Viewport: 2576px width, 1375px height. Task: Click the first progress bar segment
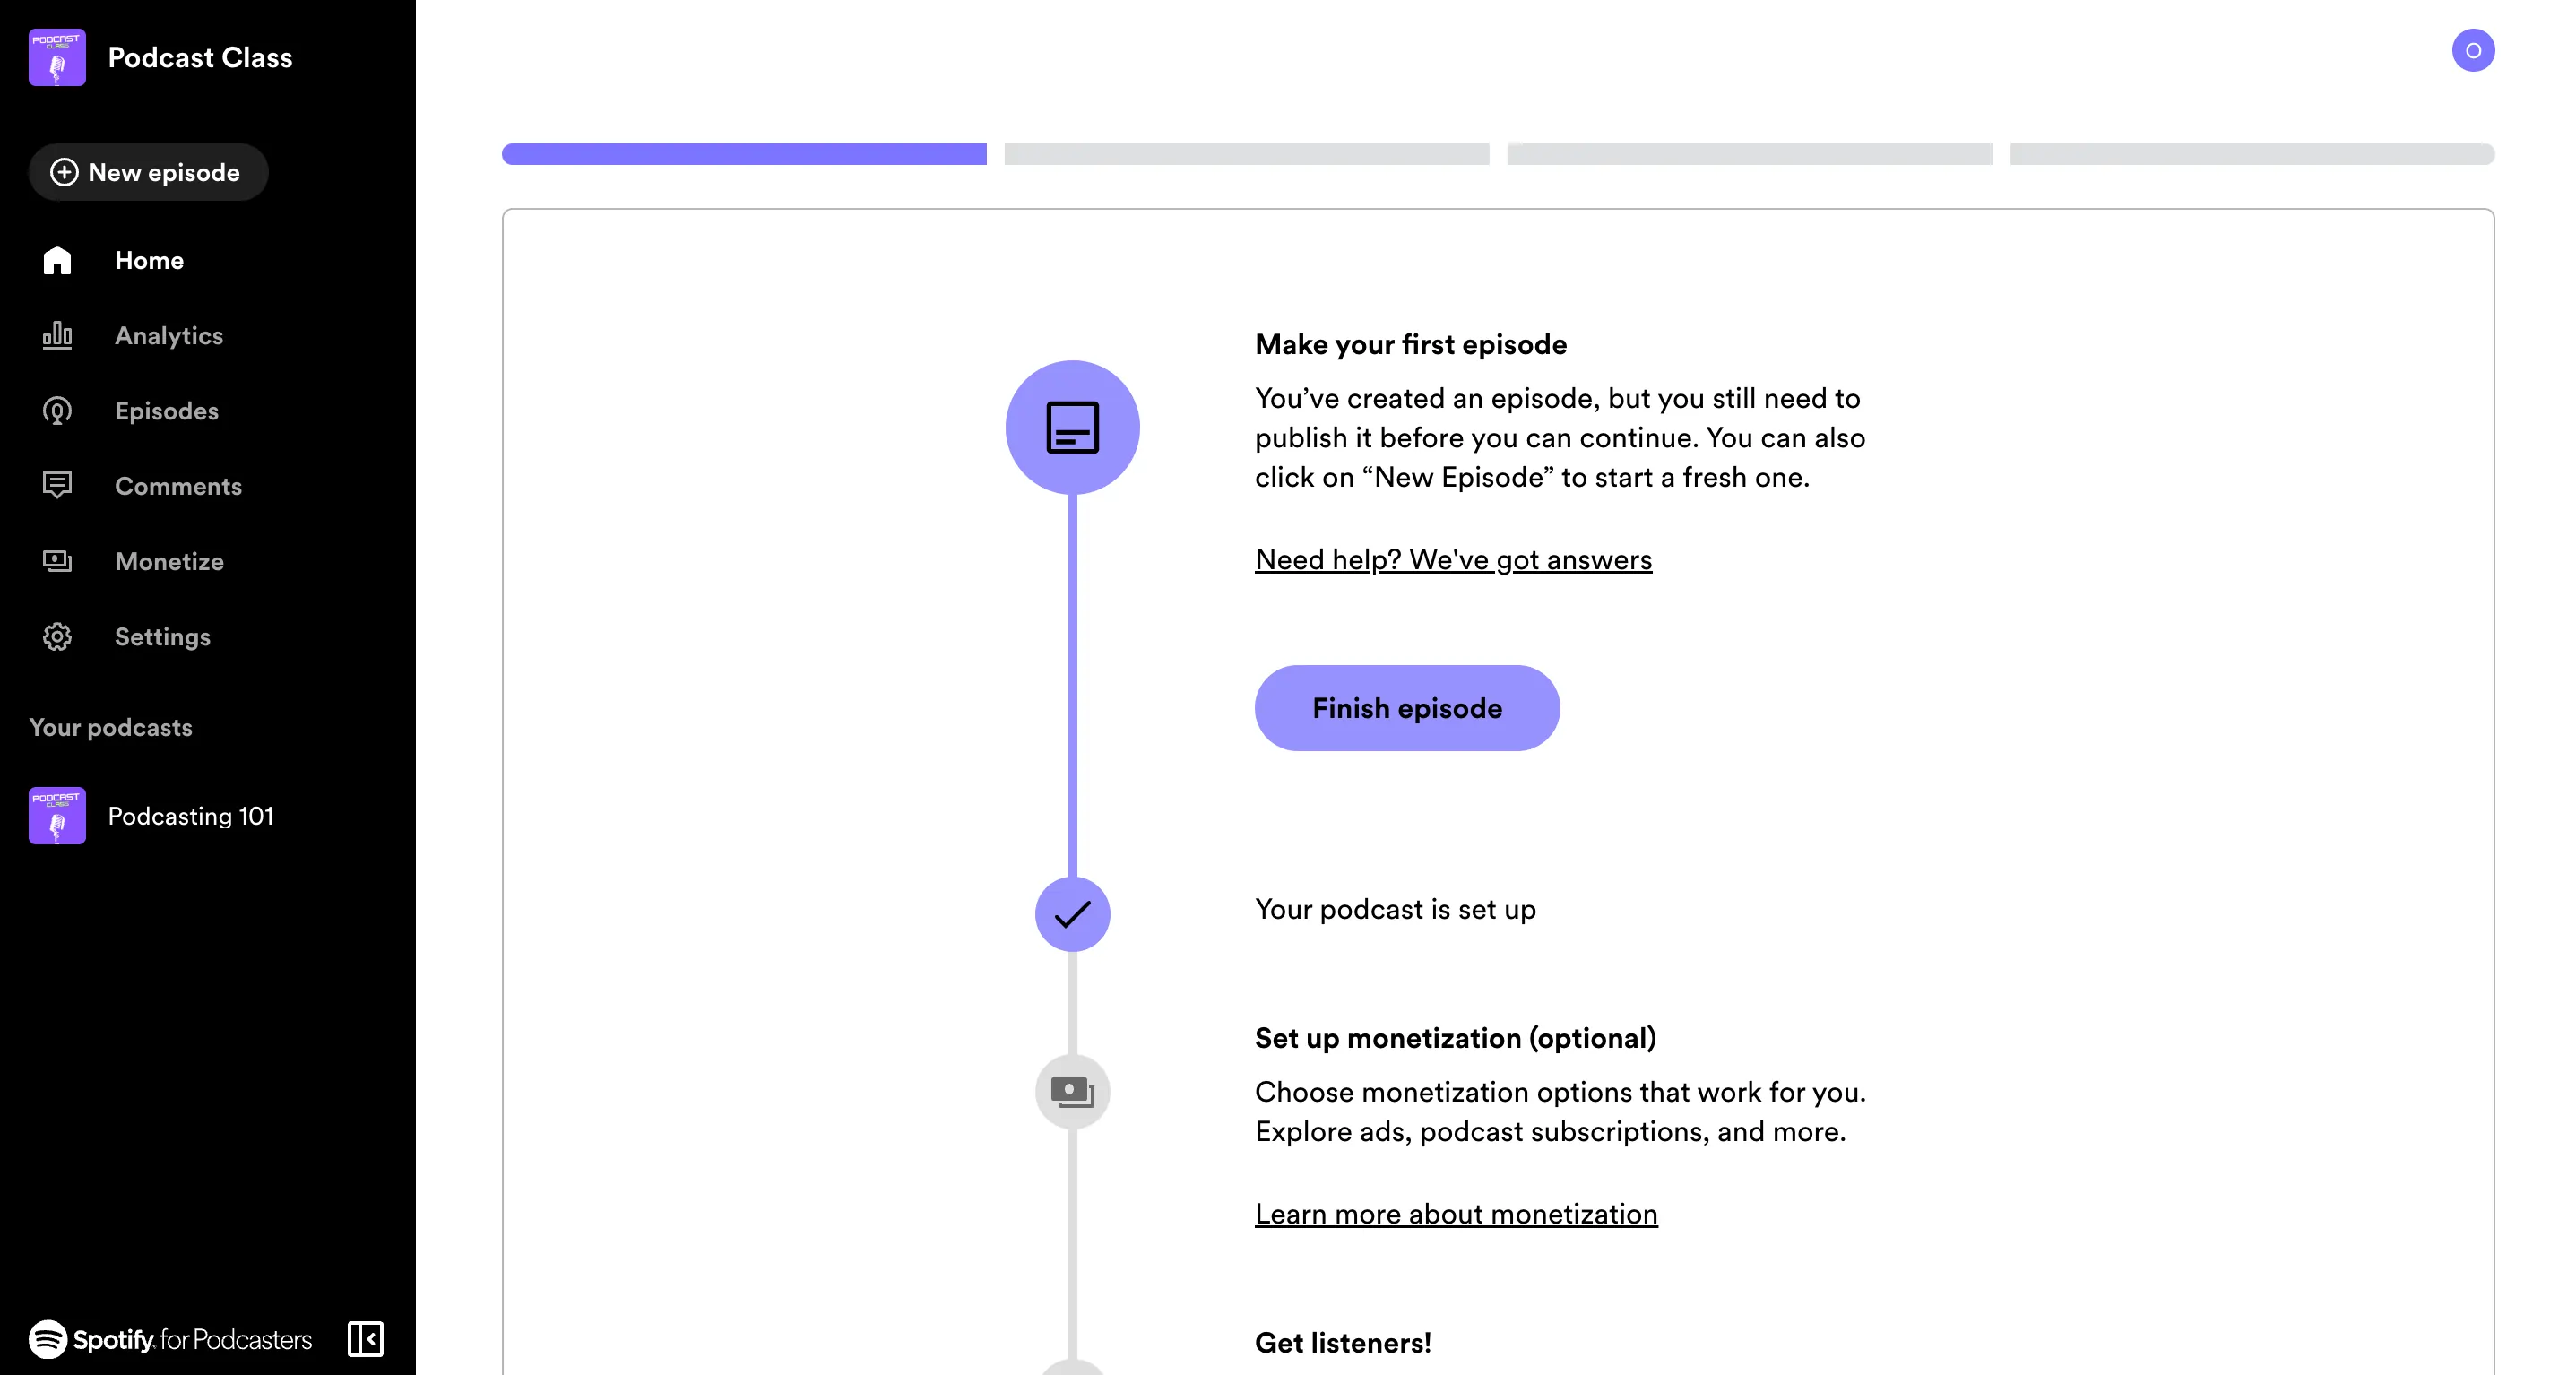click(x=745, y=153)
